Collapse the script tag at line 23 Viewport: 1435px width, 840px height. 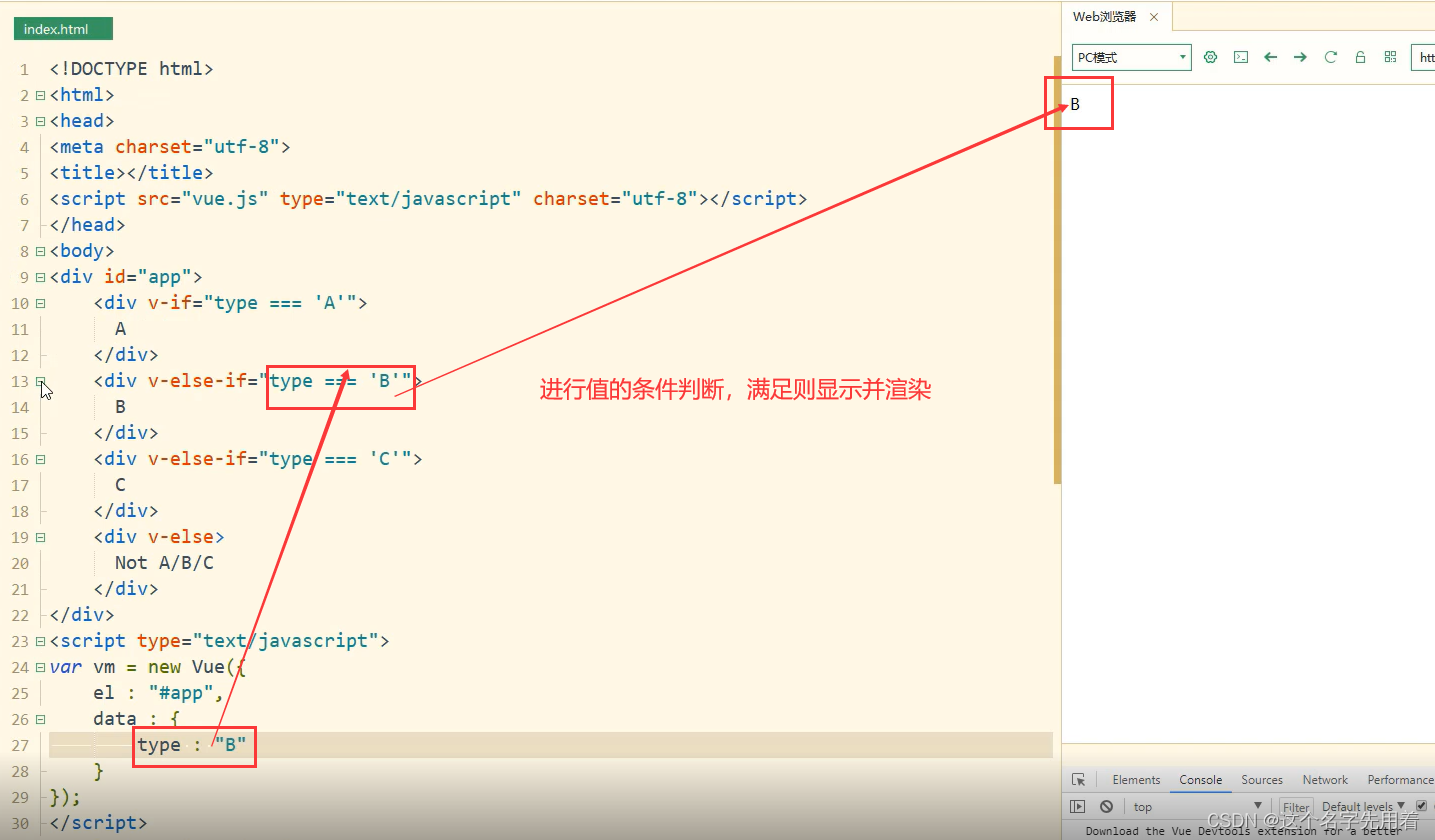coord(40,641)
